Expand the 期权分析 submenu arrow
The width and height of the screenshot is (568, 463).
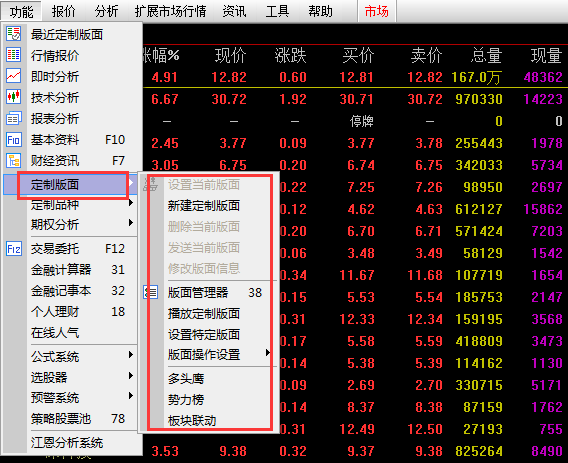(x=131, y=223)
